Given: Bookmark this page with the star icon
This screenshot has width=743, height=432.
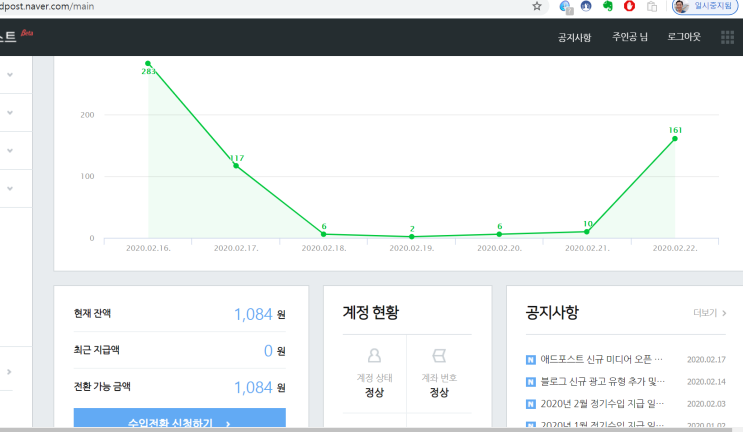Looking at the screenshot, I should [x=537, y=6].
